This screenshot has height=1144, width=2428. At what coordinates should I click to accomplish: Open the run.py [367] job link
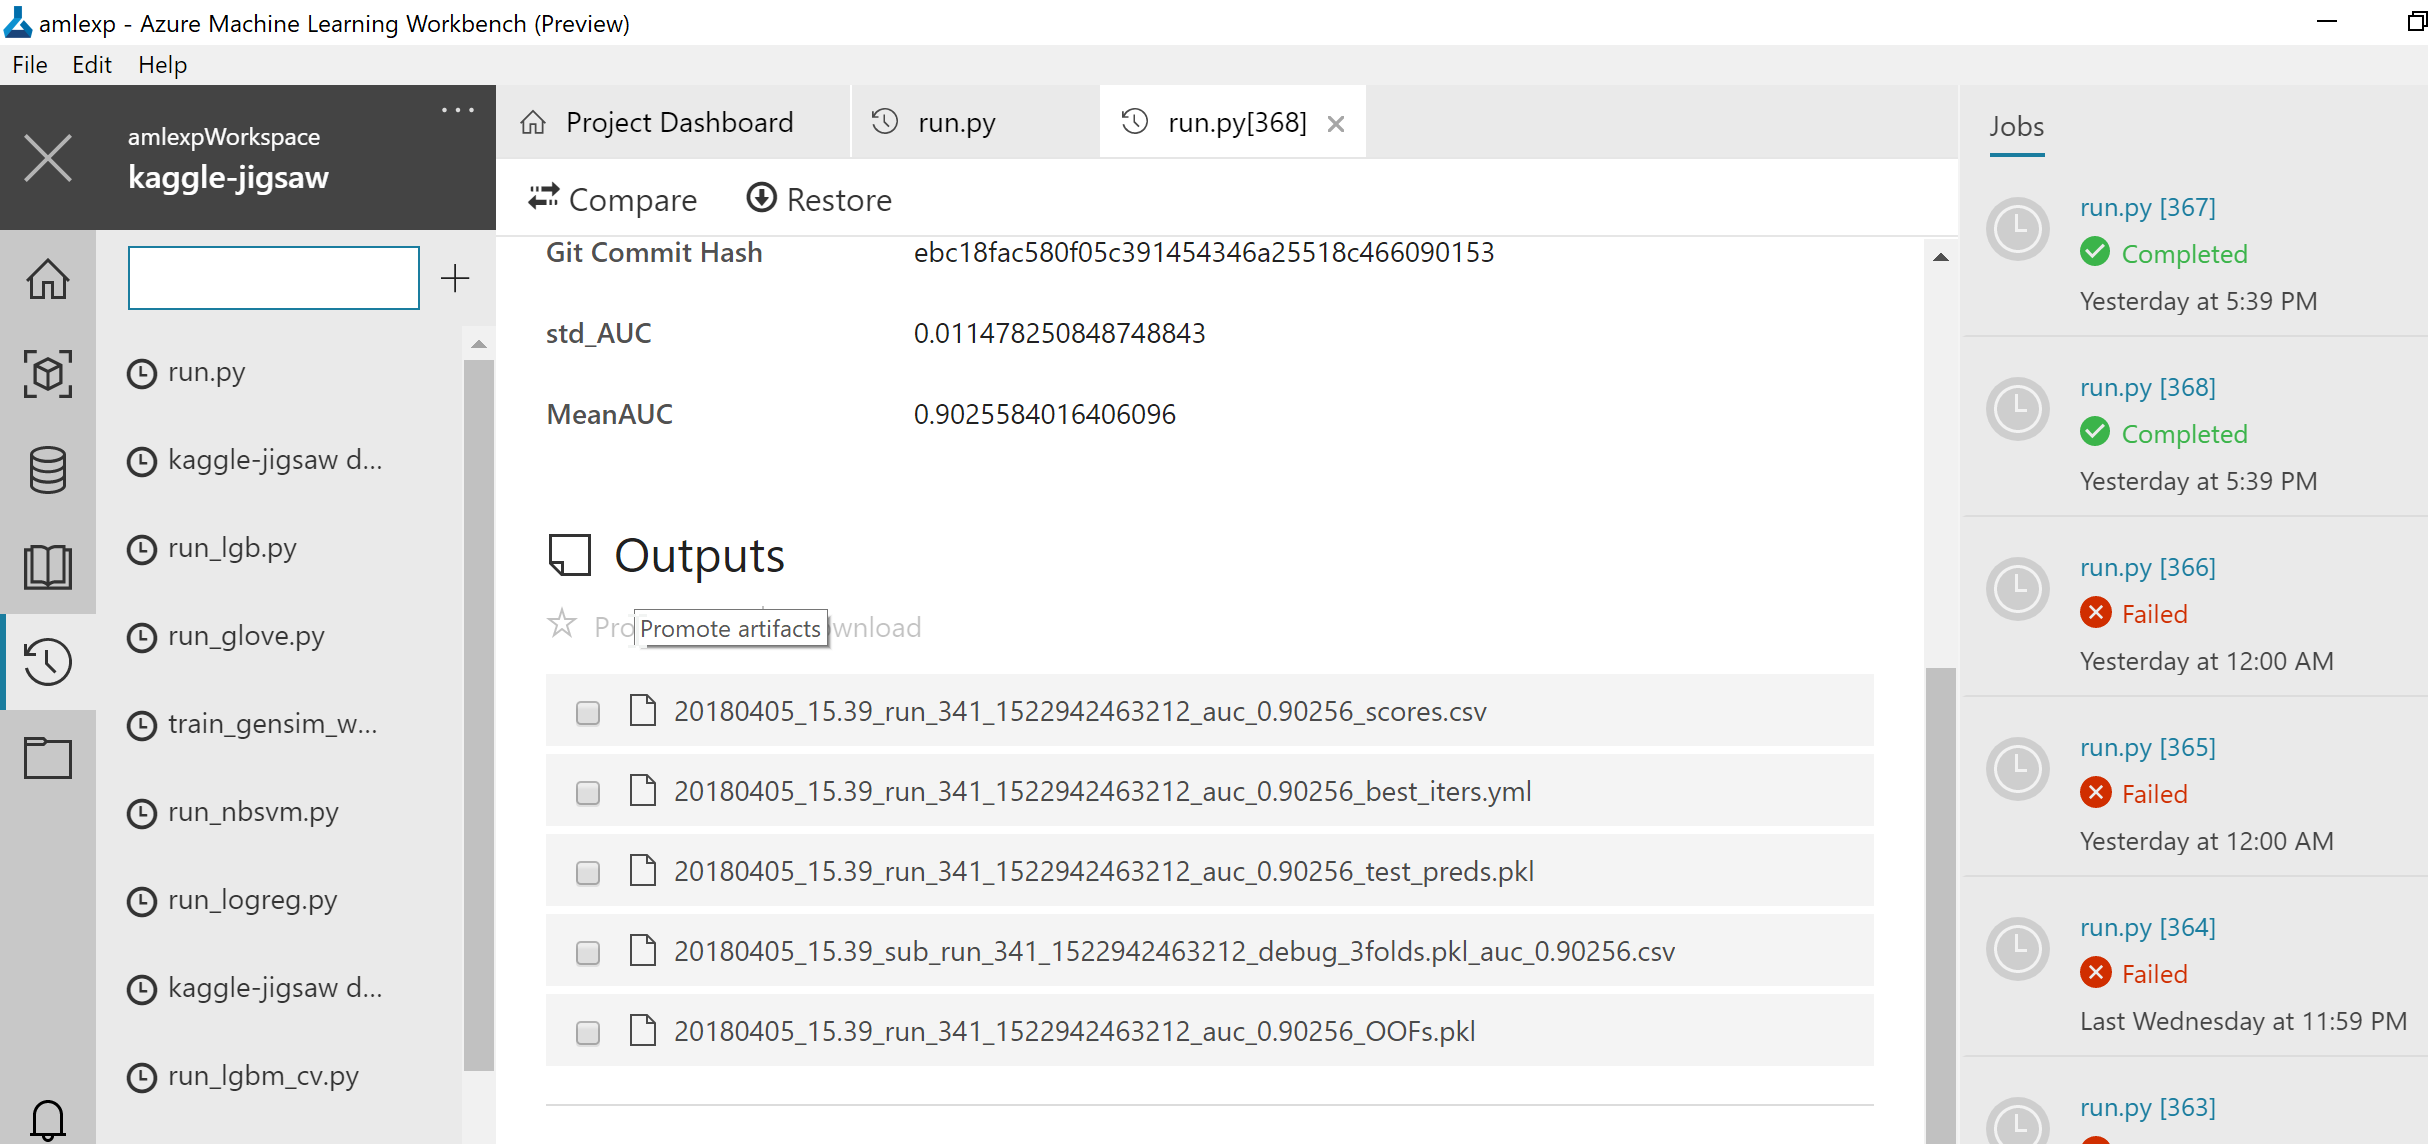[x=2148, y=207]
